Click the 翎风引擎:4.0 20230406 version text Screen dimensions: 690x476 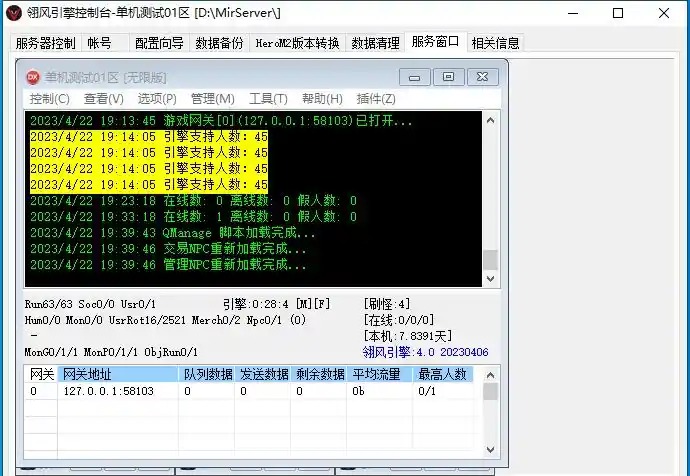tap(426, 352)
